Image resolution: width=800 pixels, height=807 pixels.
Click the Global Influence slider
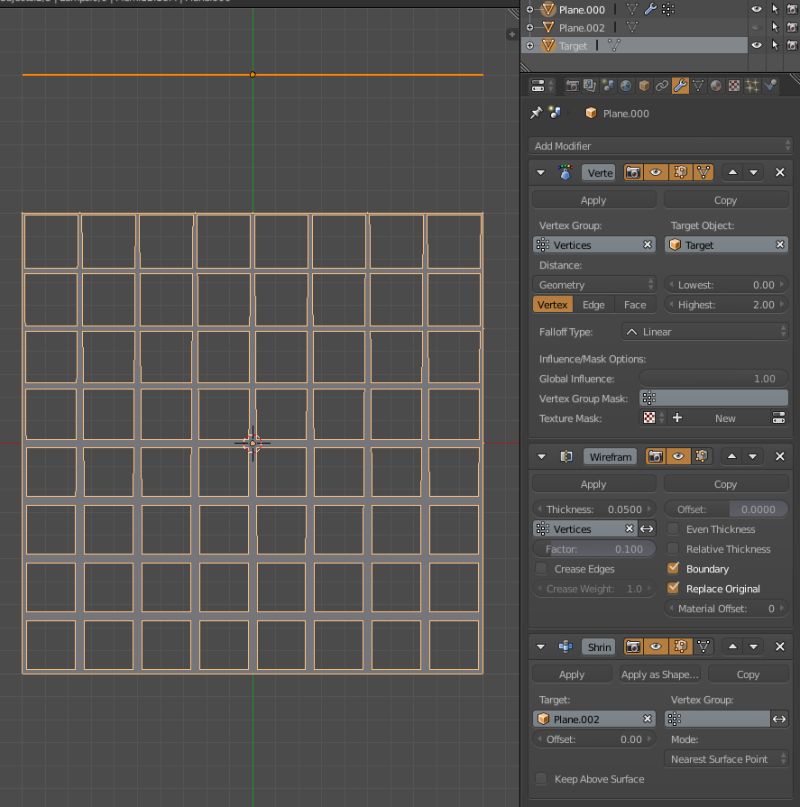[714, 379]
